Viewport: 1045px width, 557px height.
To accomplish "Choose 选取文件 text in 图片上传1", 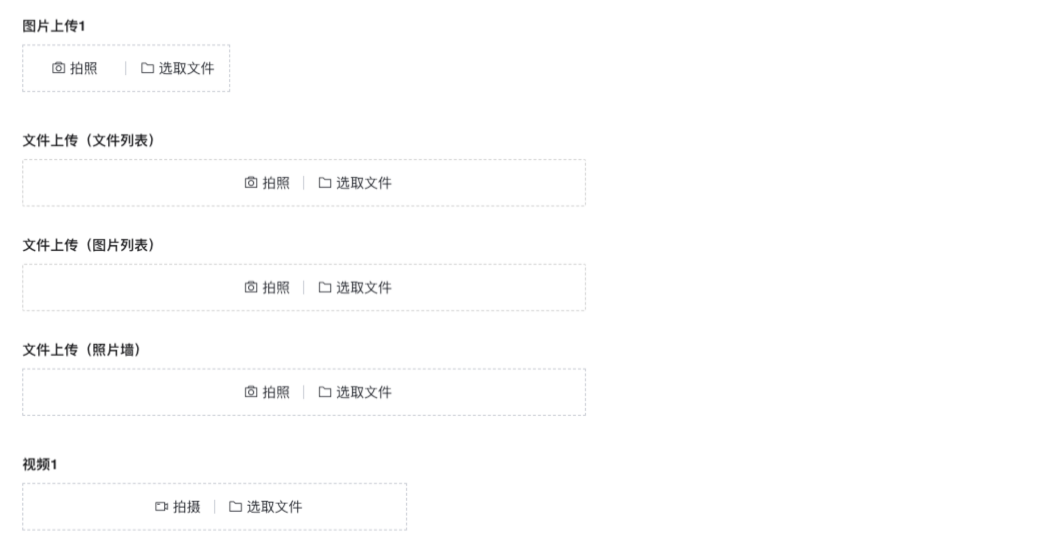I will pos(186,68).
